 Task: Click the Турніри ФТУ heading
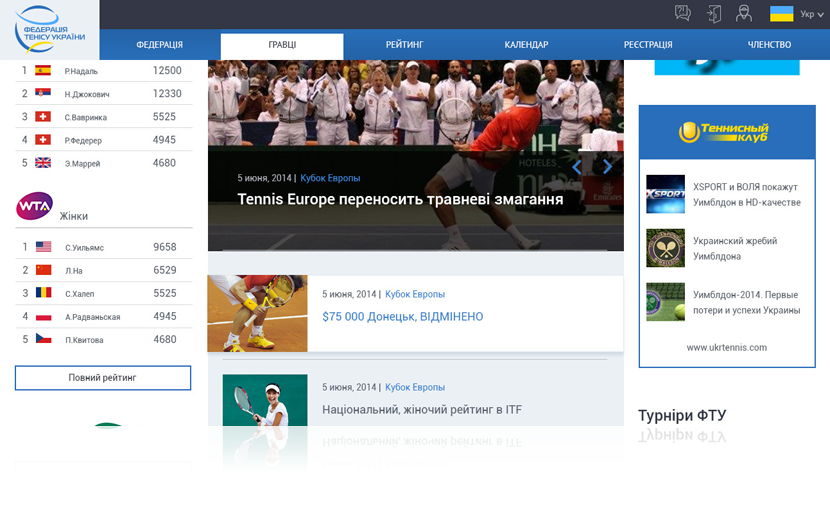tap(682, 415)
